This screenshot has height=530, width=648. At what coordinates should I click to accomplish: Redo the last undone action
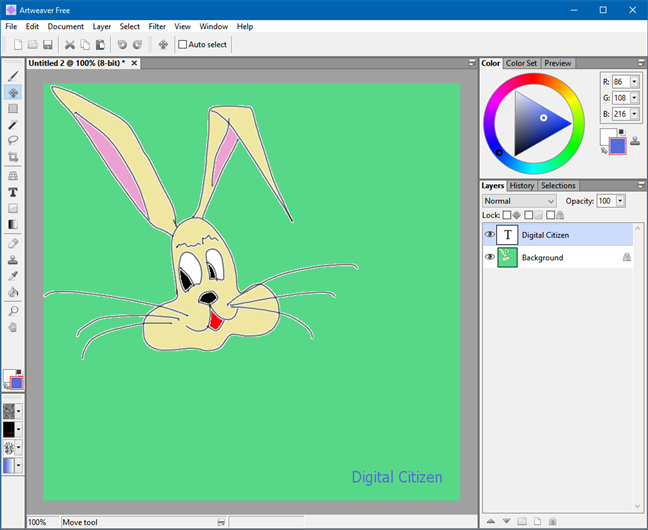point(137,45)
